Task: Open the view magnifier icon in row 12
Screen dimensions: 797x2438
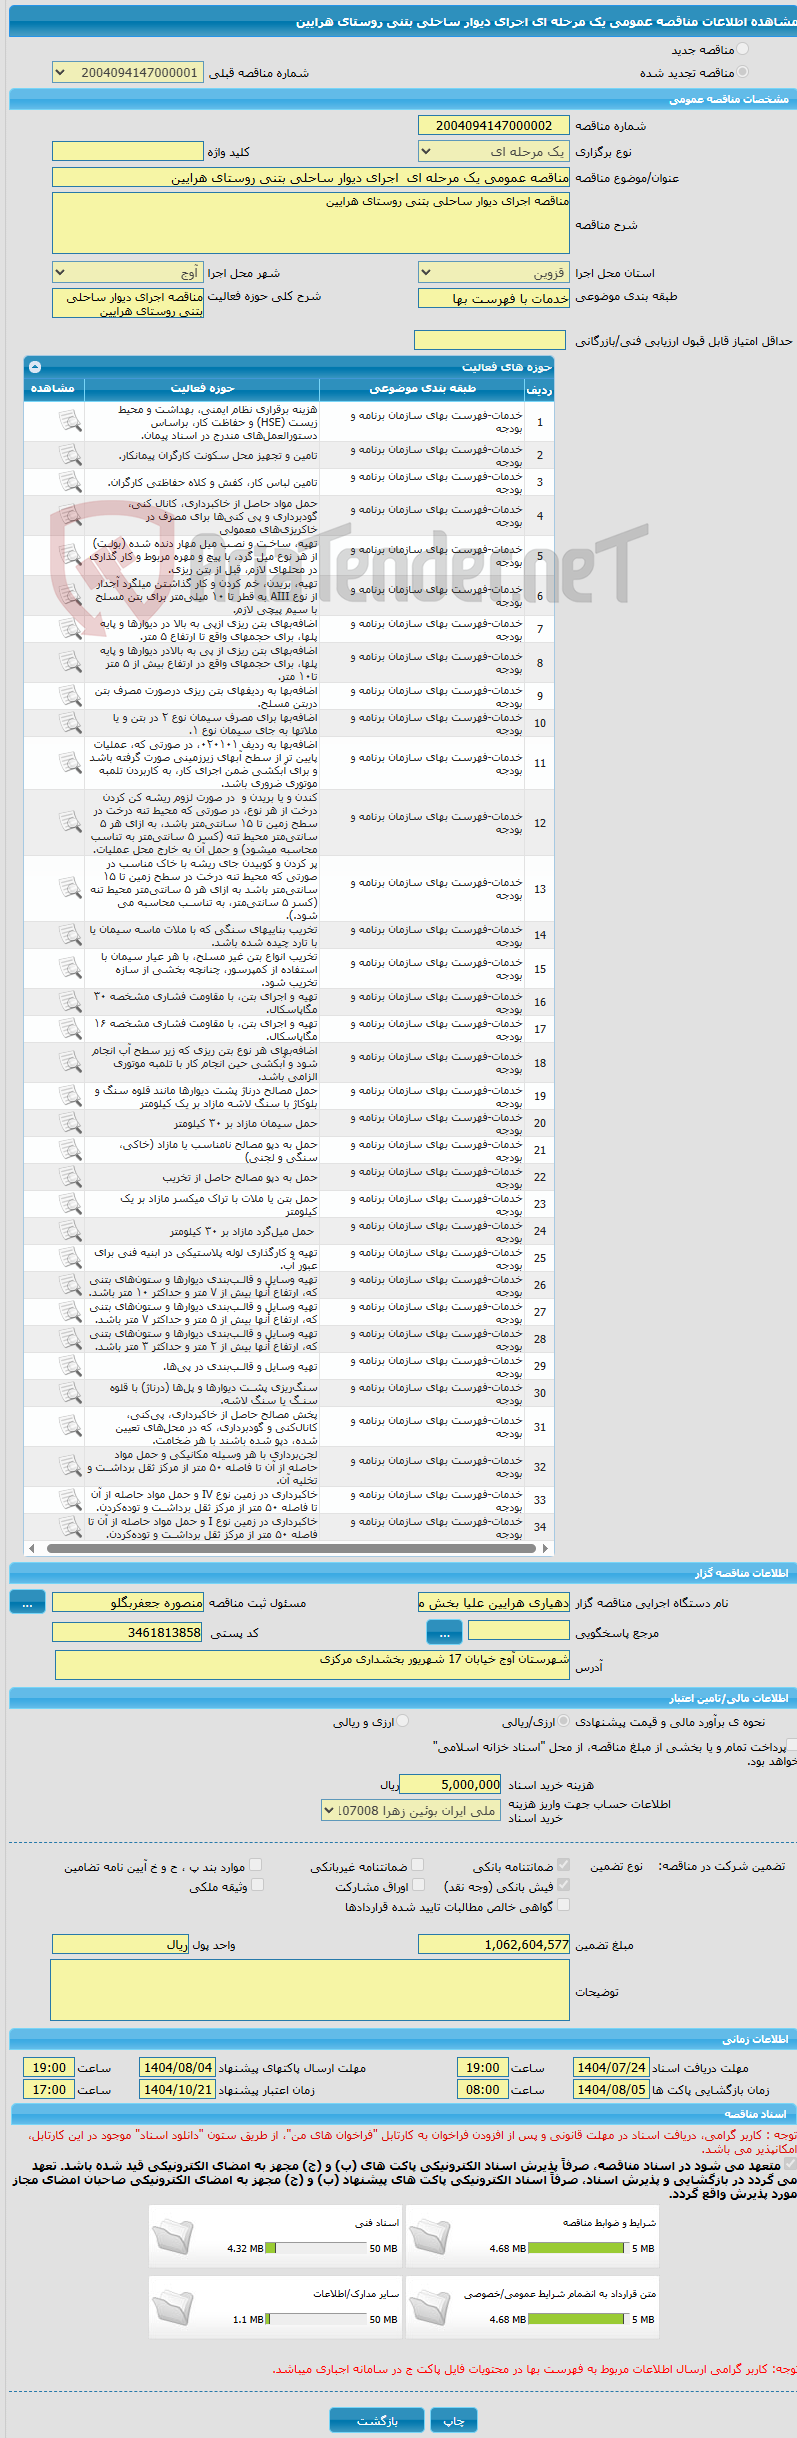Action: click(x=69, y=822)
